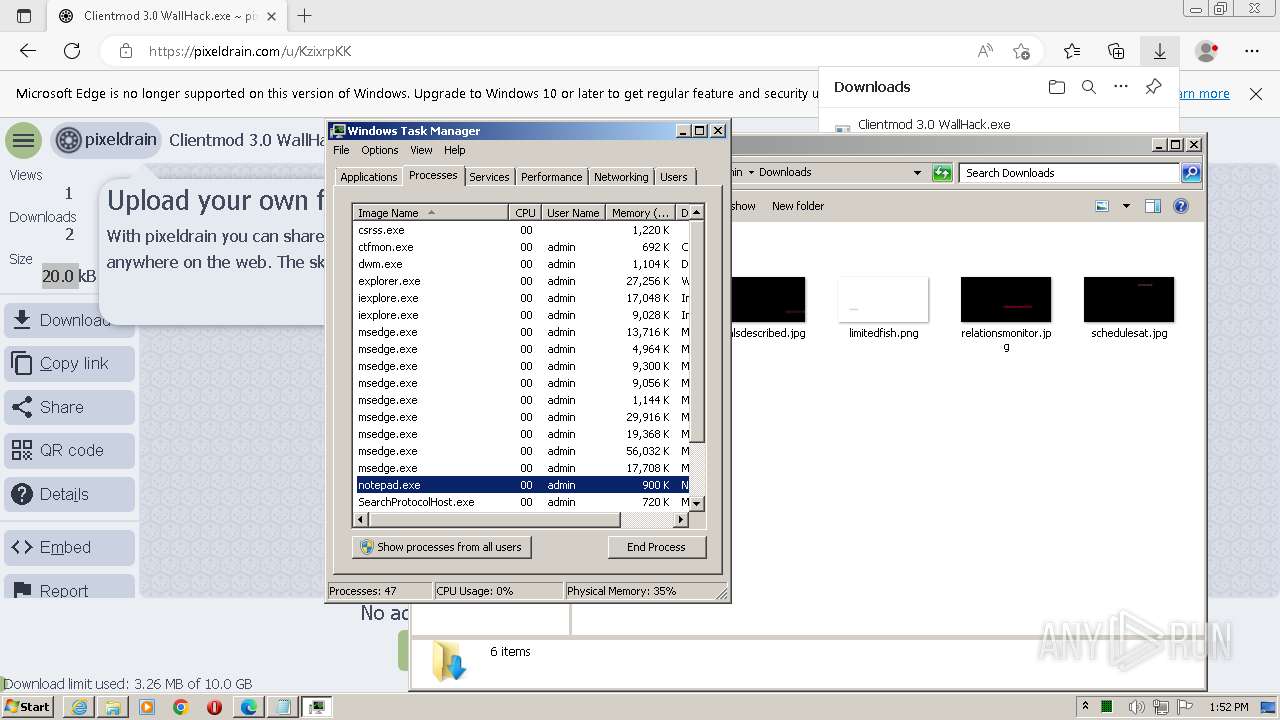This screenshot has width=1280, height=720.
Task: Switch to Networking tab
Action: coord(621,177)
